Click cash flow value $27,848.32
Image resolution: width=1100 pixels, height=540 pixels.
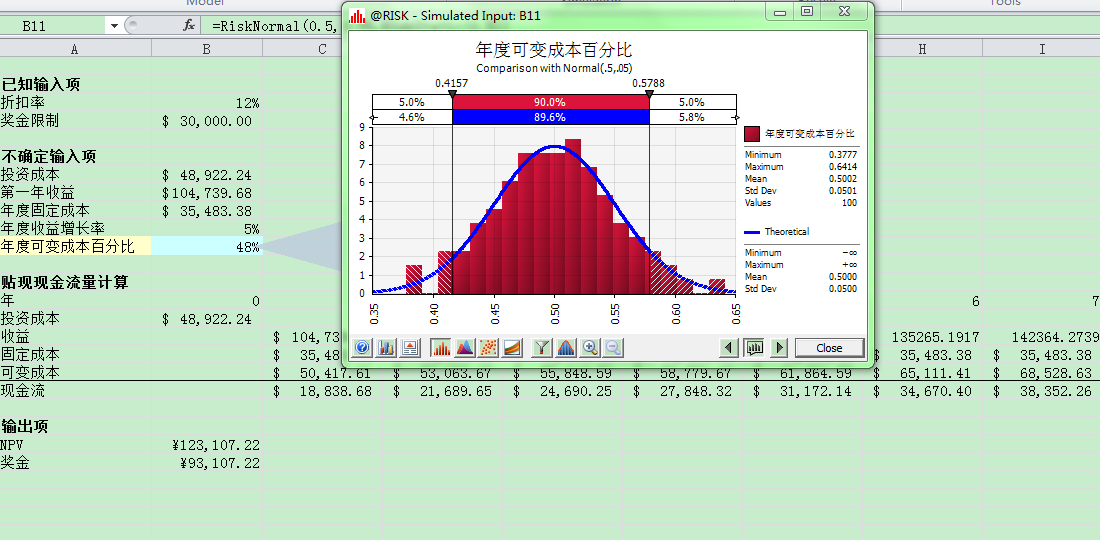coord(684,391)
